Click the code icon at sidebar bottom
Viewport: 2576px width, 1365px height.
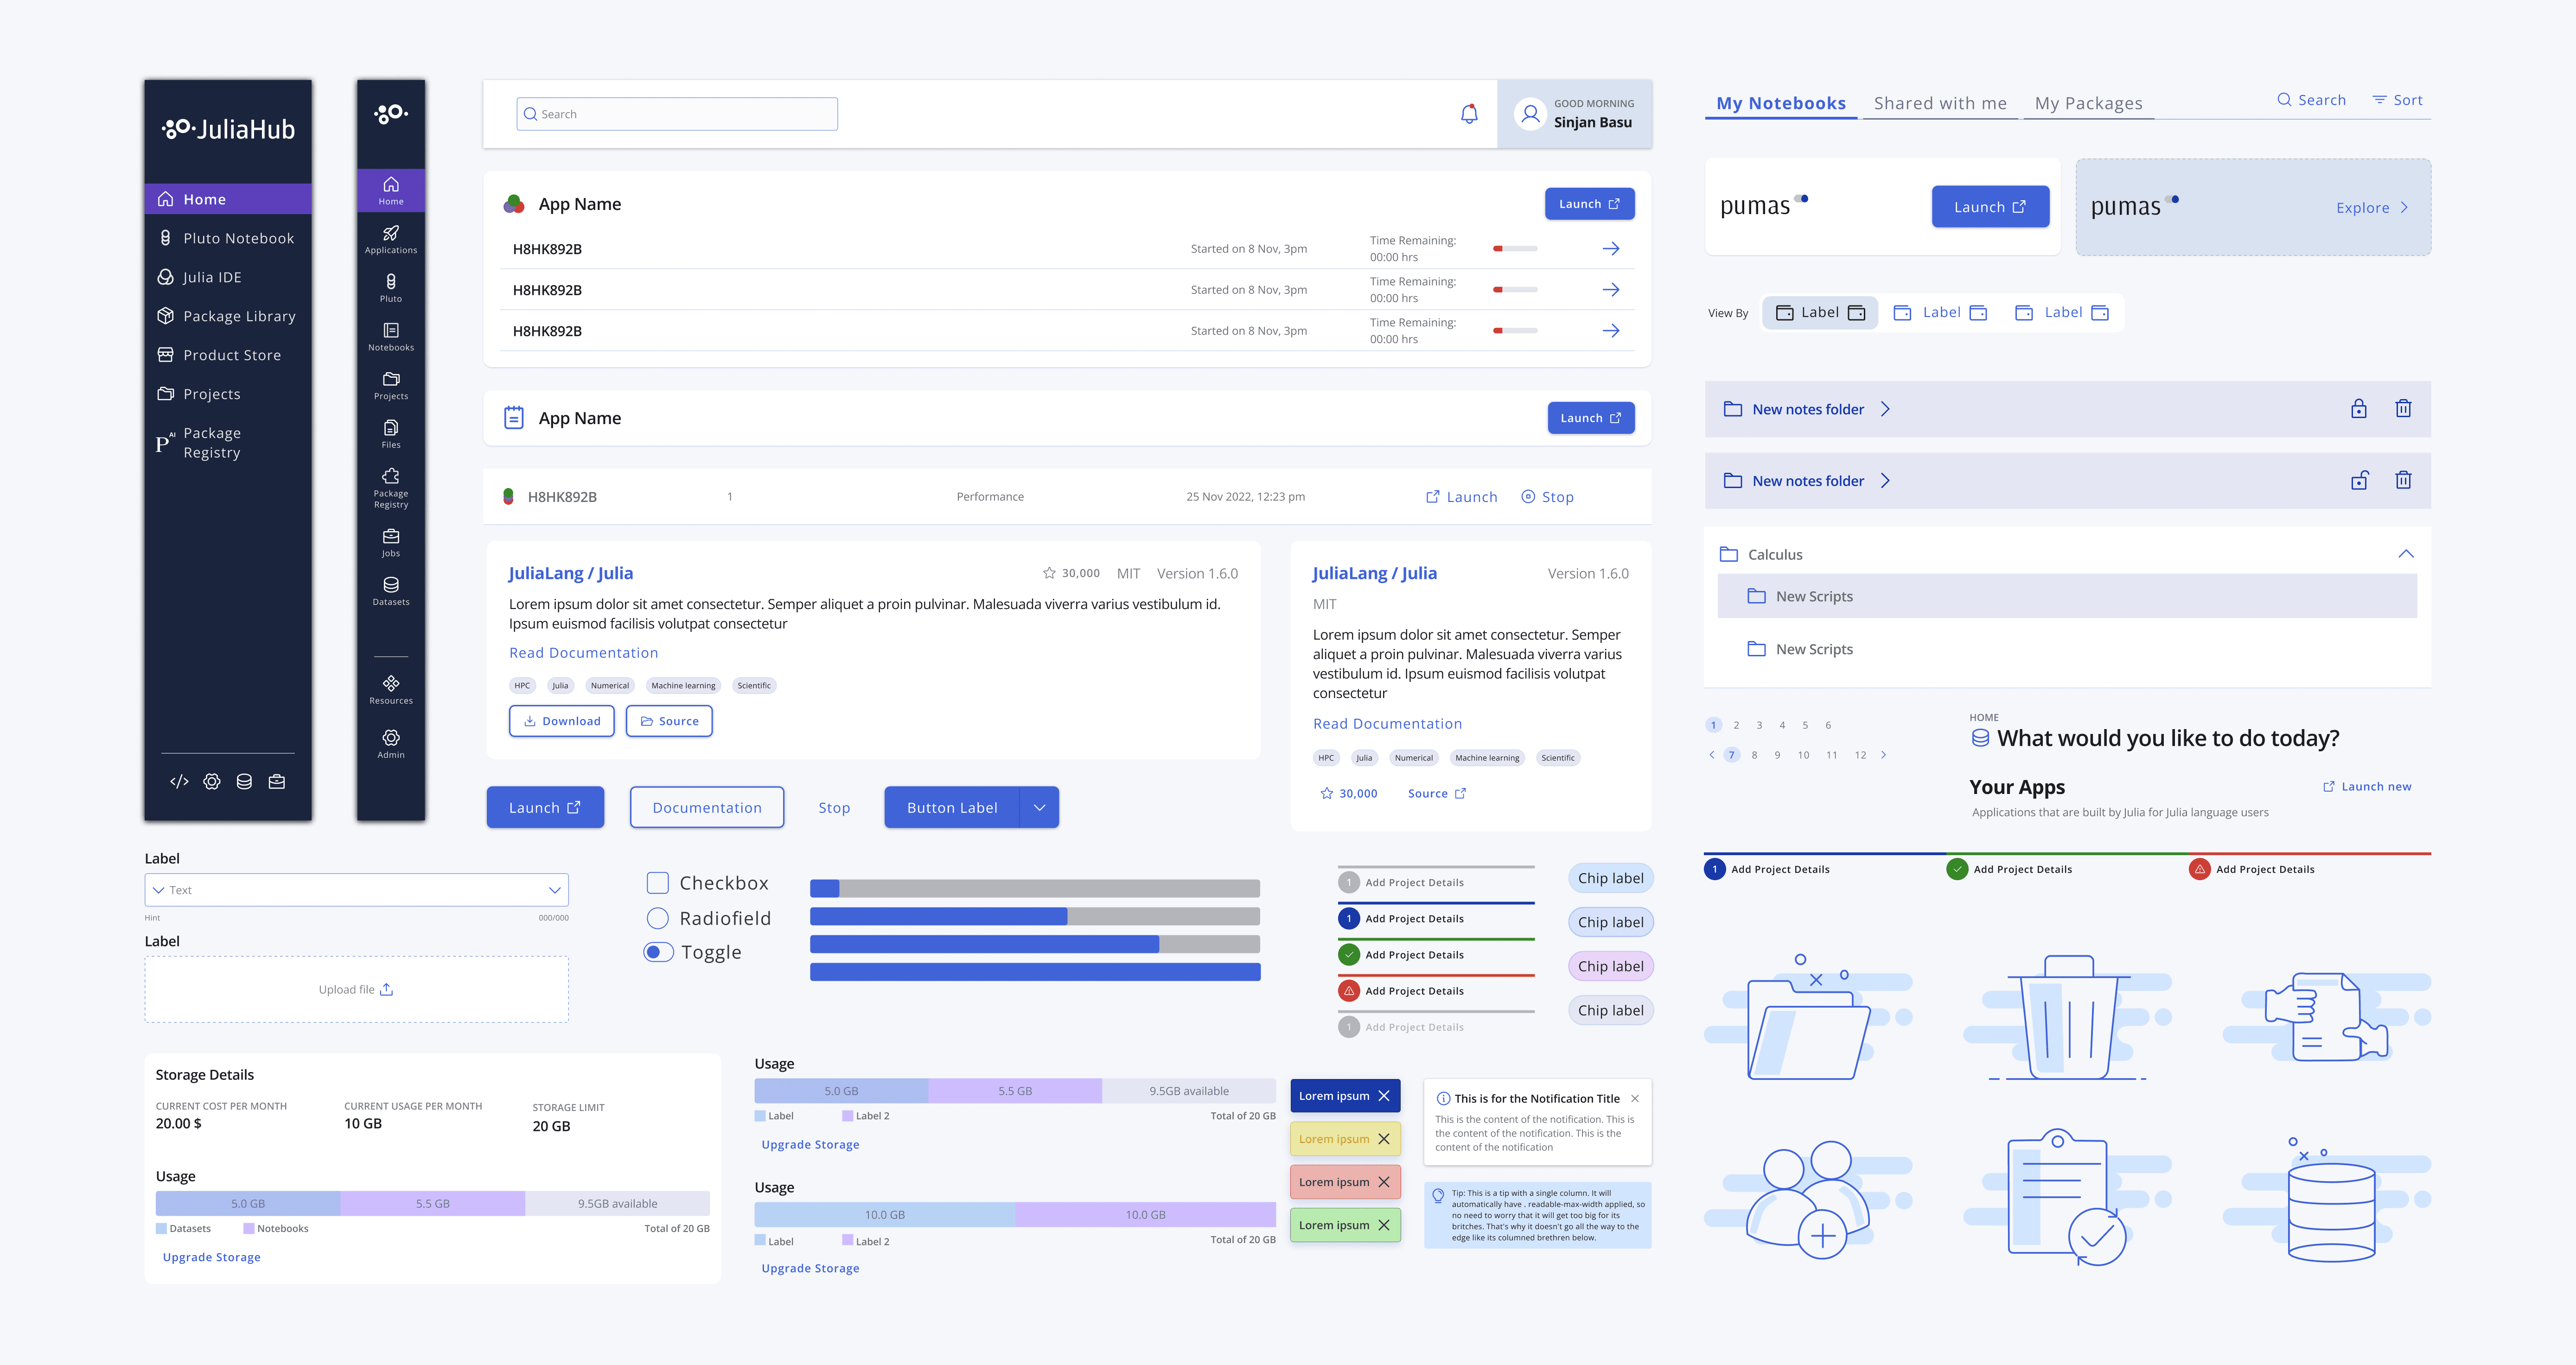tap(180, 782)
